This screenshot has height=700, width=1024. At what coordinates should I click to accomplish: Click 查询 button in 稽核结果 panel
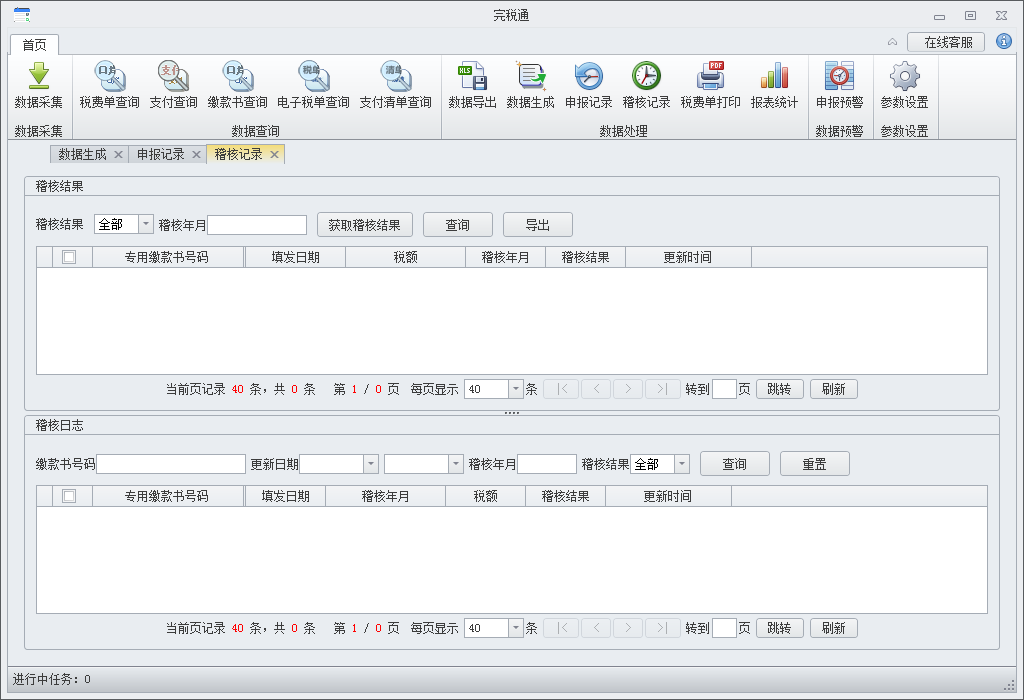[458, 225]
